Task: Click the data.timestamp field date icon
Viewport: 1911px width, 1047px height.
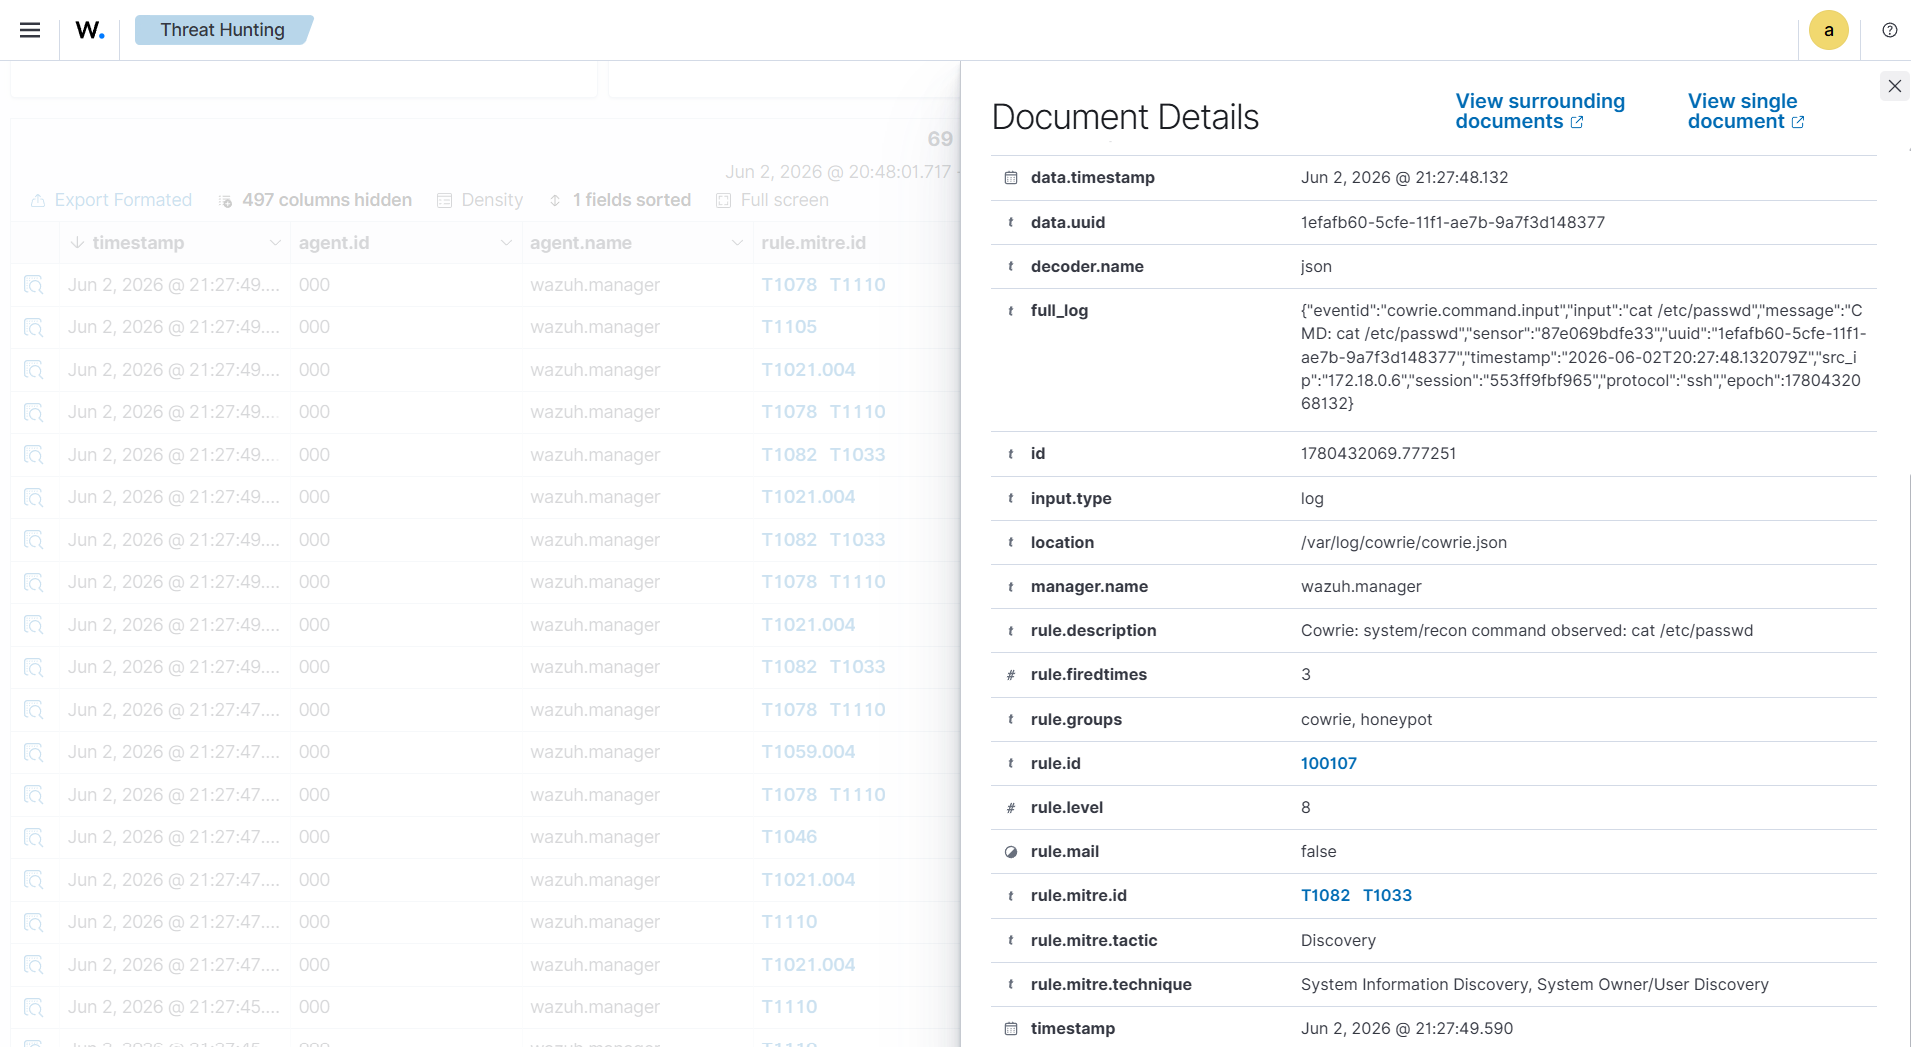Action: click(1011, 178)
